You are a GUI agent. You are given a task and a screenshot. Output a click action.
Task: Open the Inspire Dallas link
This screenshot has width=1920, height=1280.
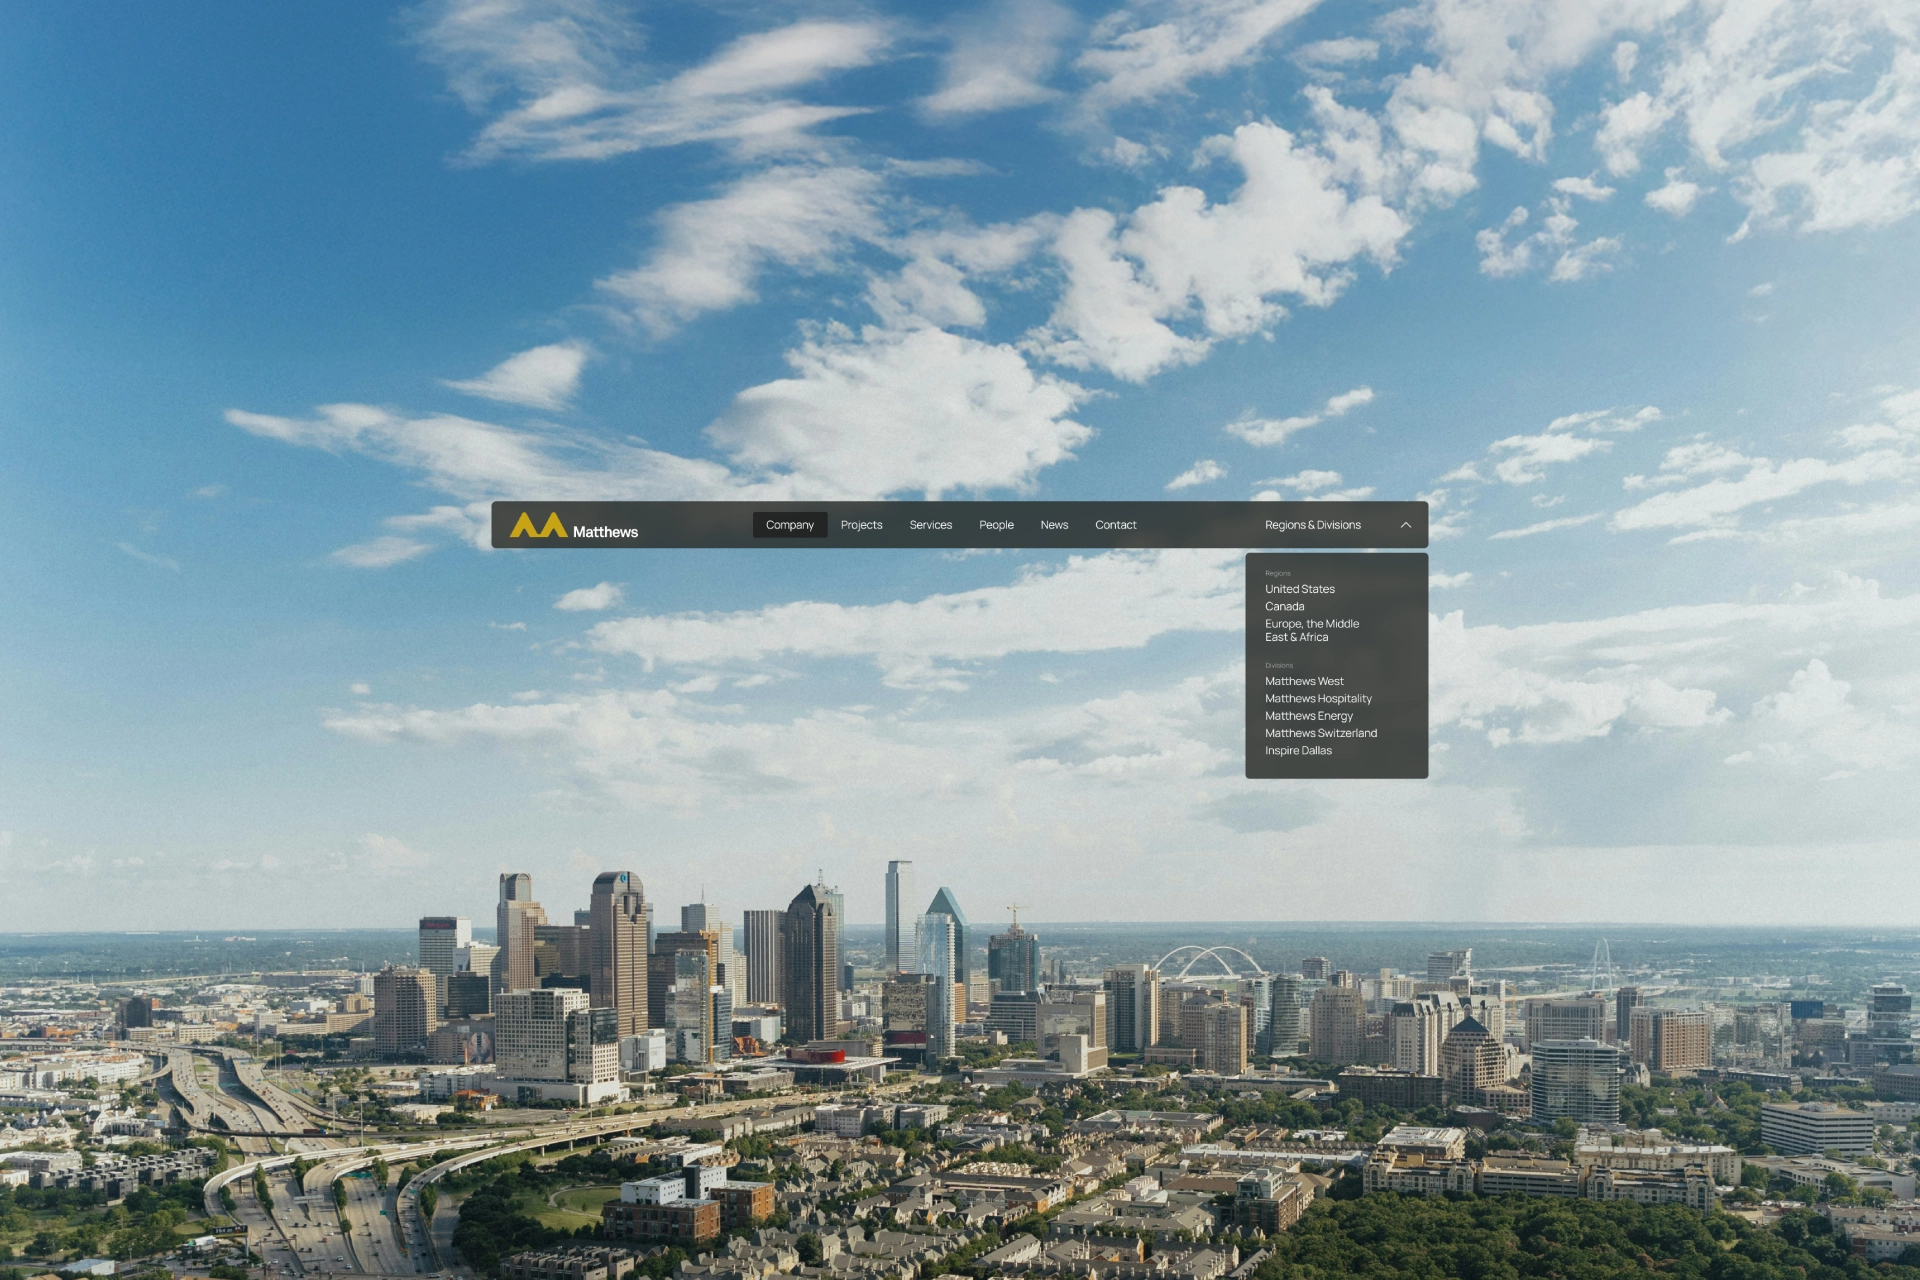[1298, 750]
